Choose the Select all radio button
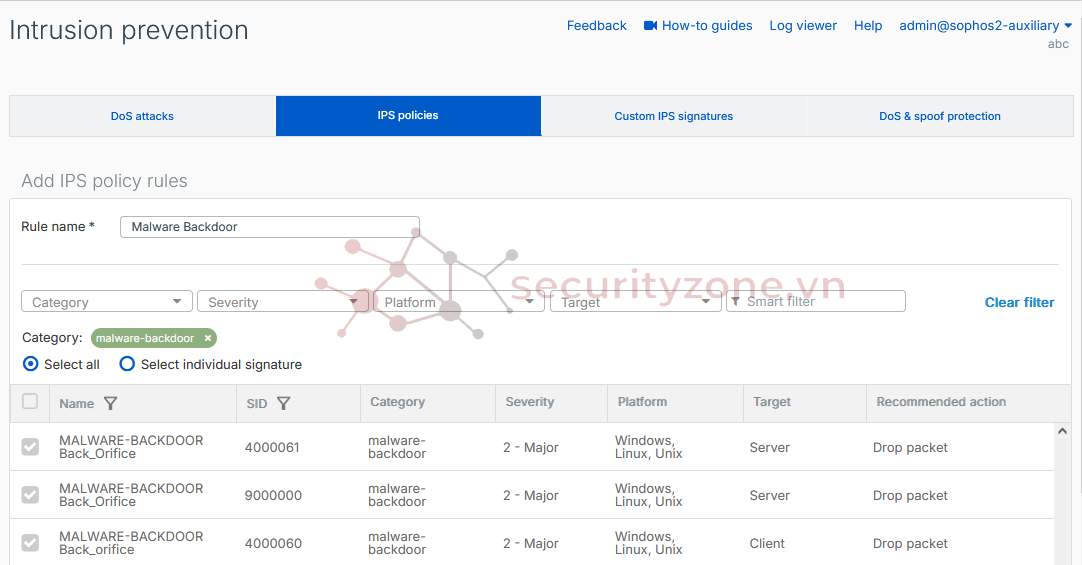 [30, 364]
